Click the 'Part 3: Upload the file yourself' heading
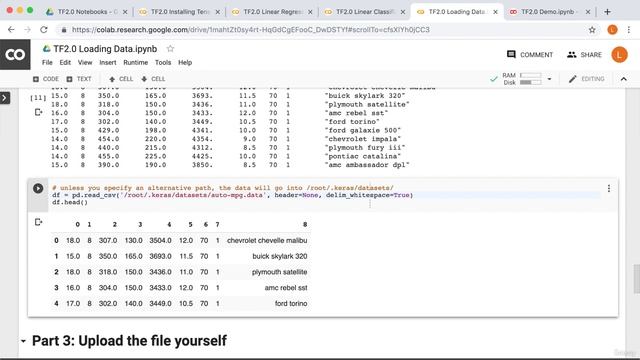 [x=129, y=341]
